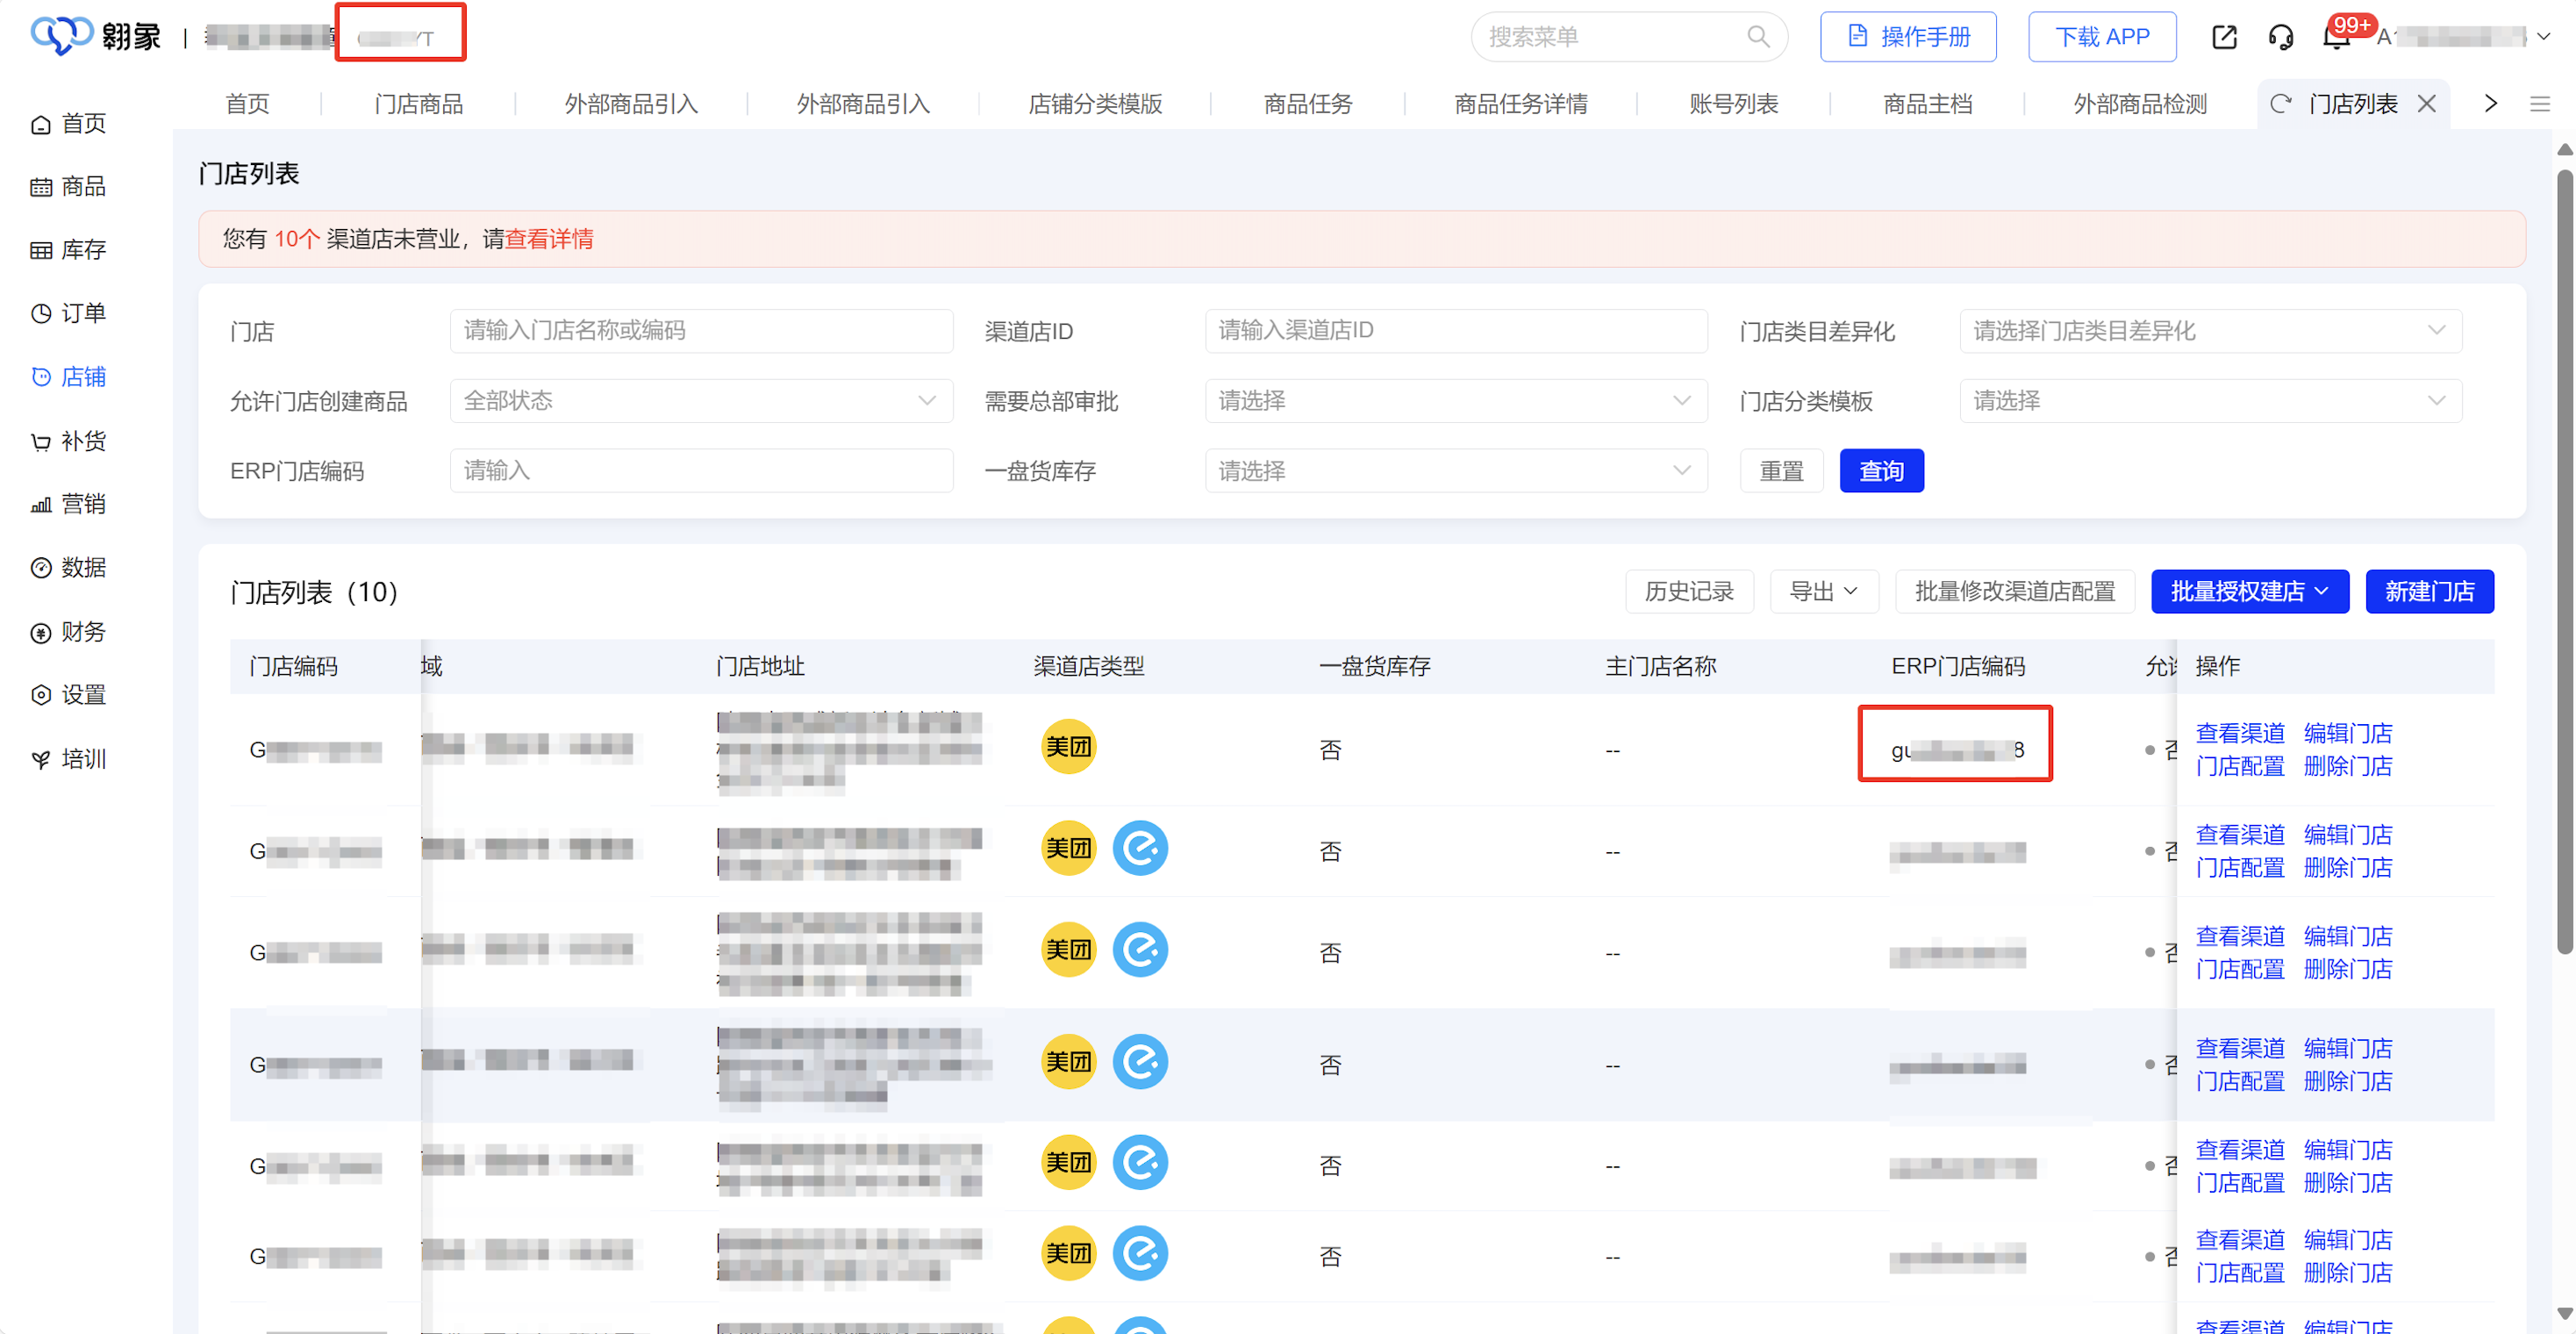Click the 查询 button
Image resolution: width=2576 pixels, height=1334 pixels.
coord(1881,471)
